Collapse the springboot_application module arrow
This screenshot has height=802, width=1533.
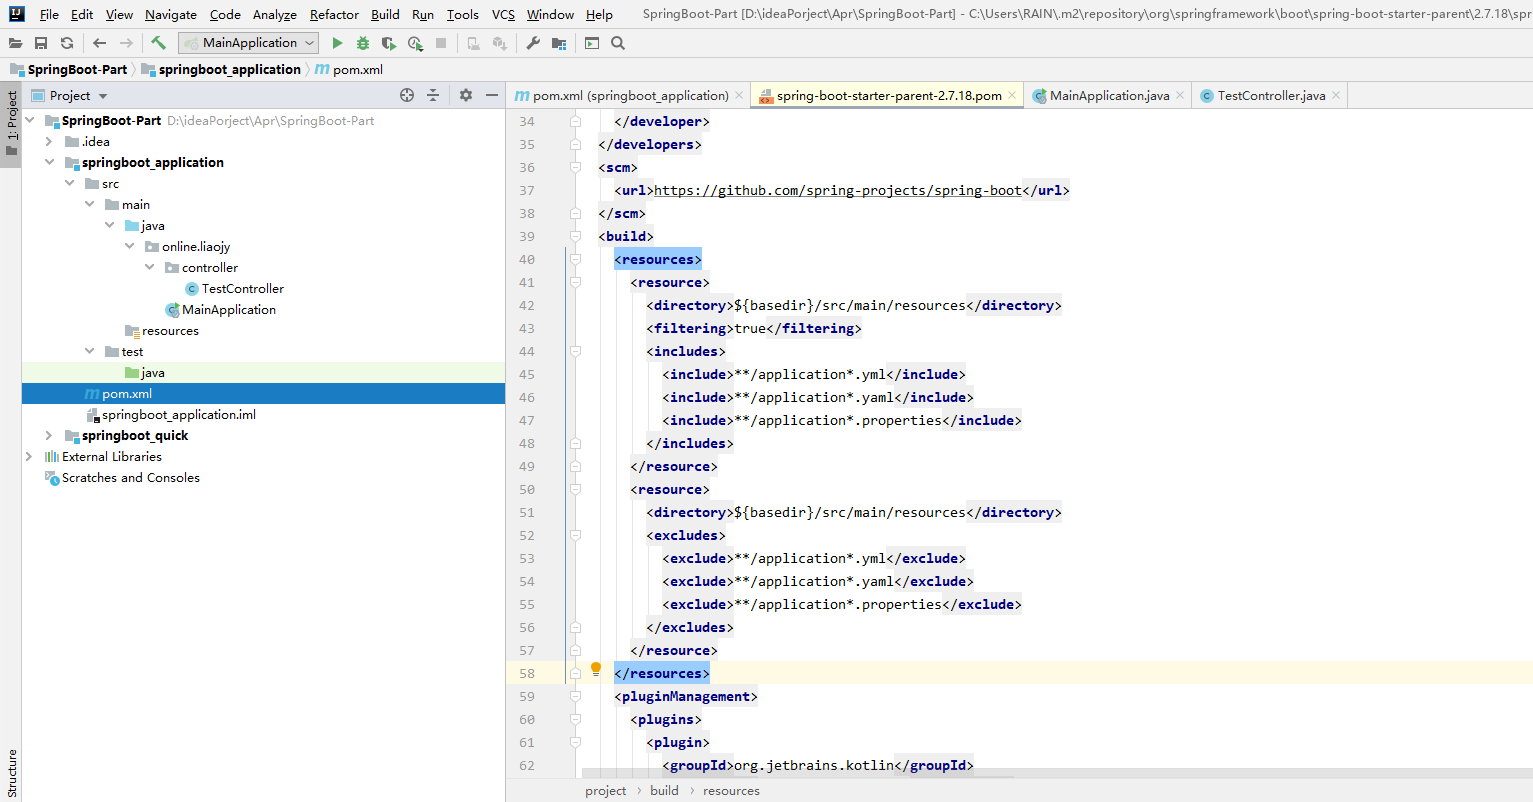[49, 162]
